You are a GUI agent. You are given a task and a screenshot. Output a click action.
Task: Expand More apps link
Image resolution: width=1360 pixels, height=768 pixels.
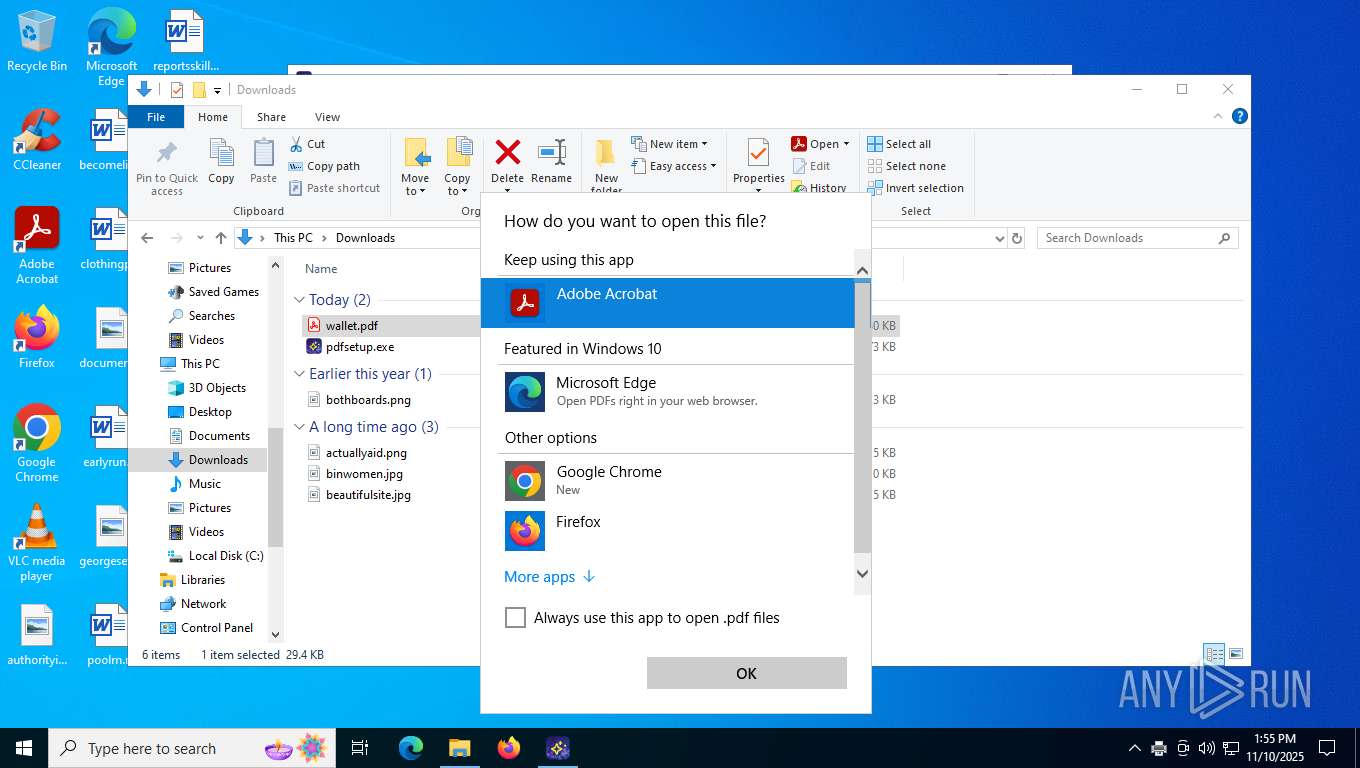[x=549, y=577]
